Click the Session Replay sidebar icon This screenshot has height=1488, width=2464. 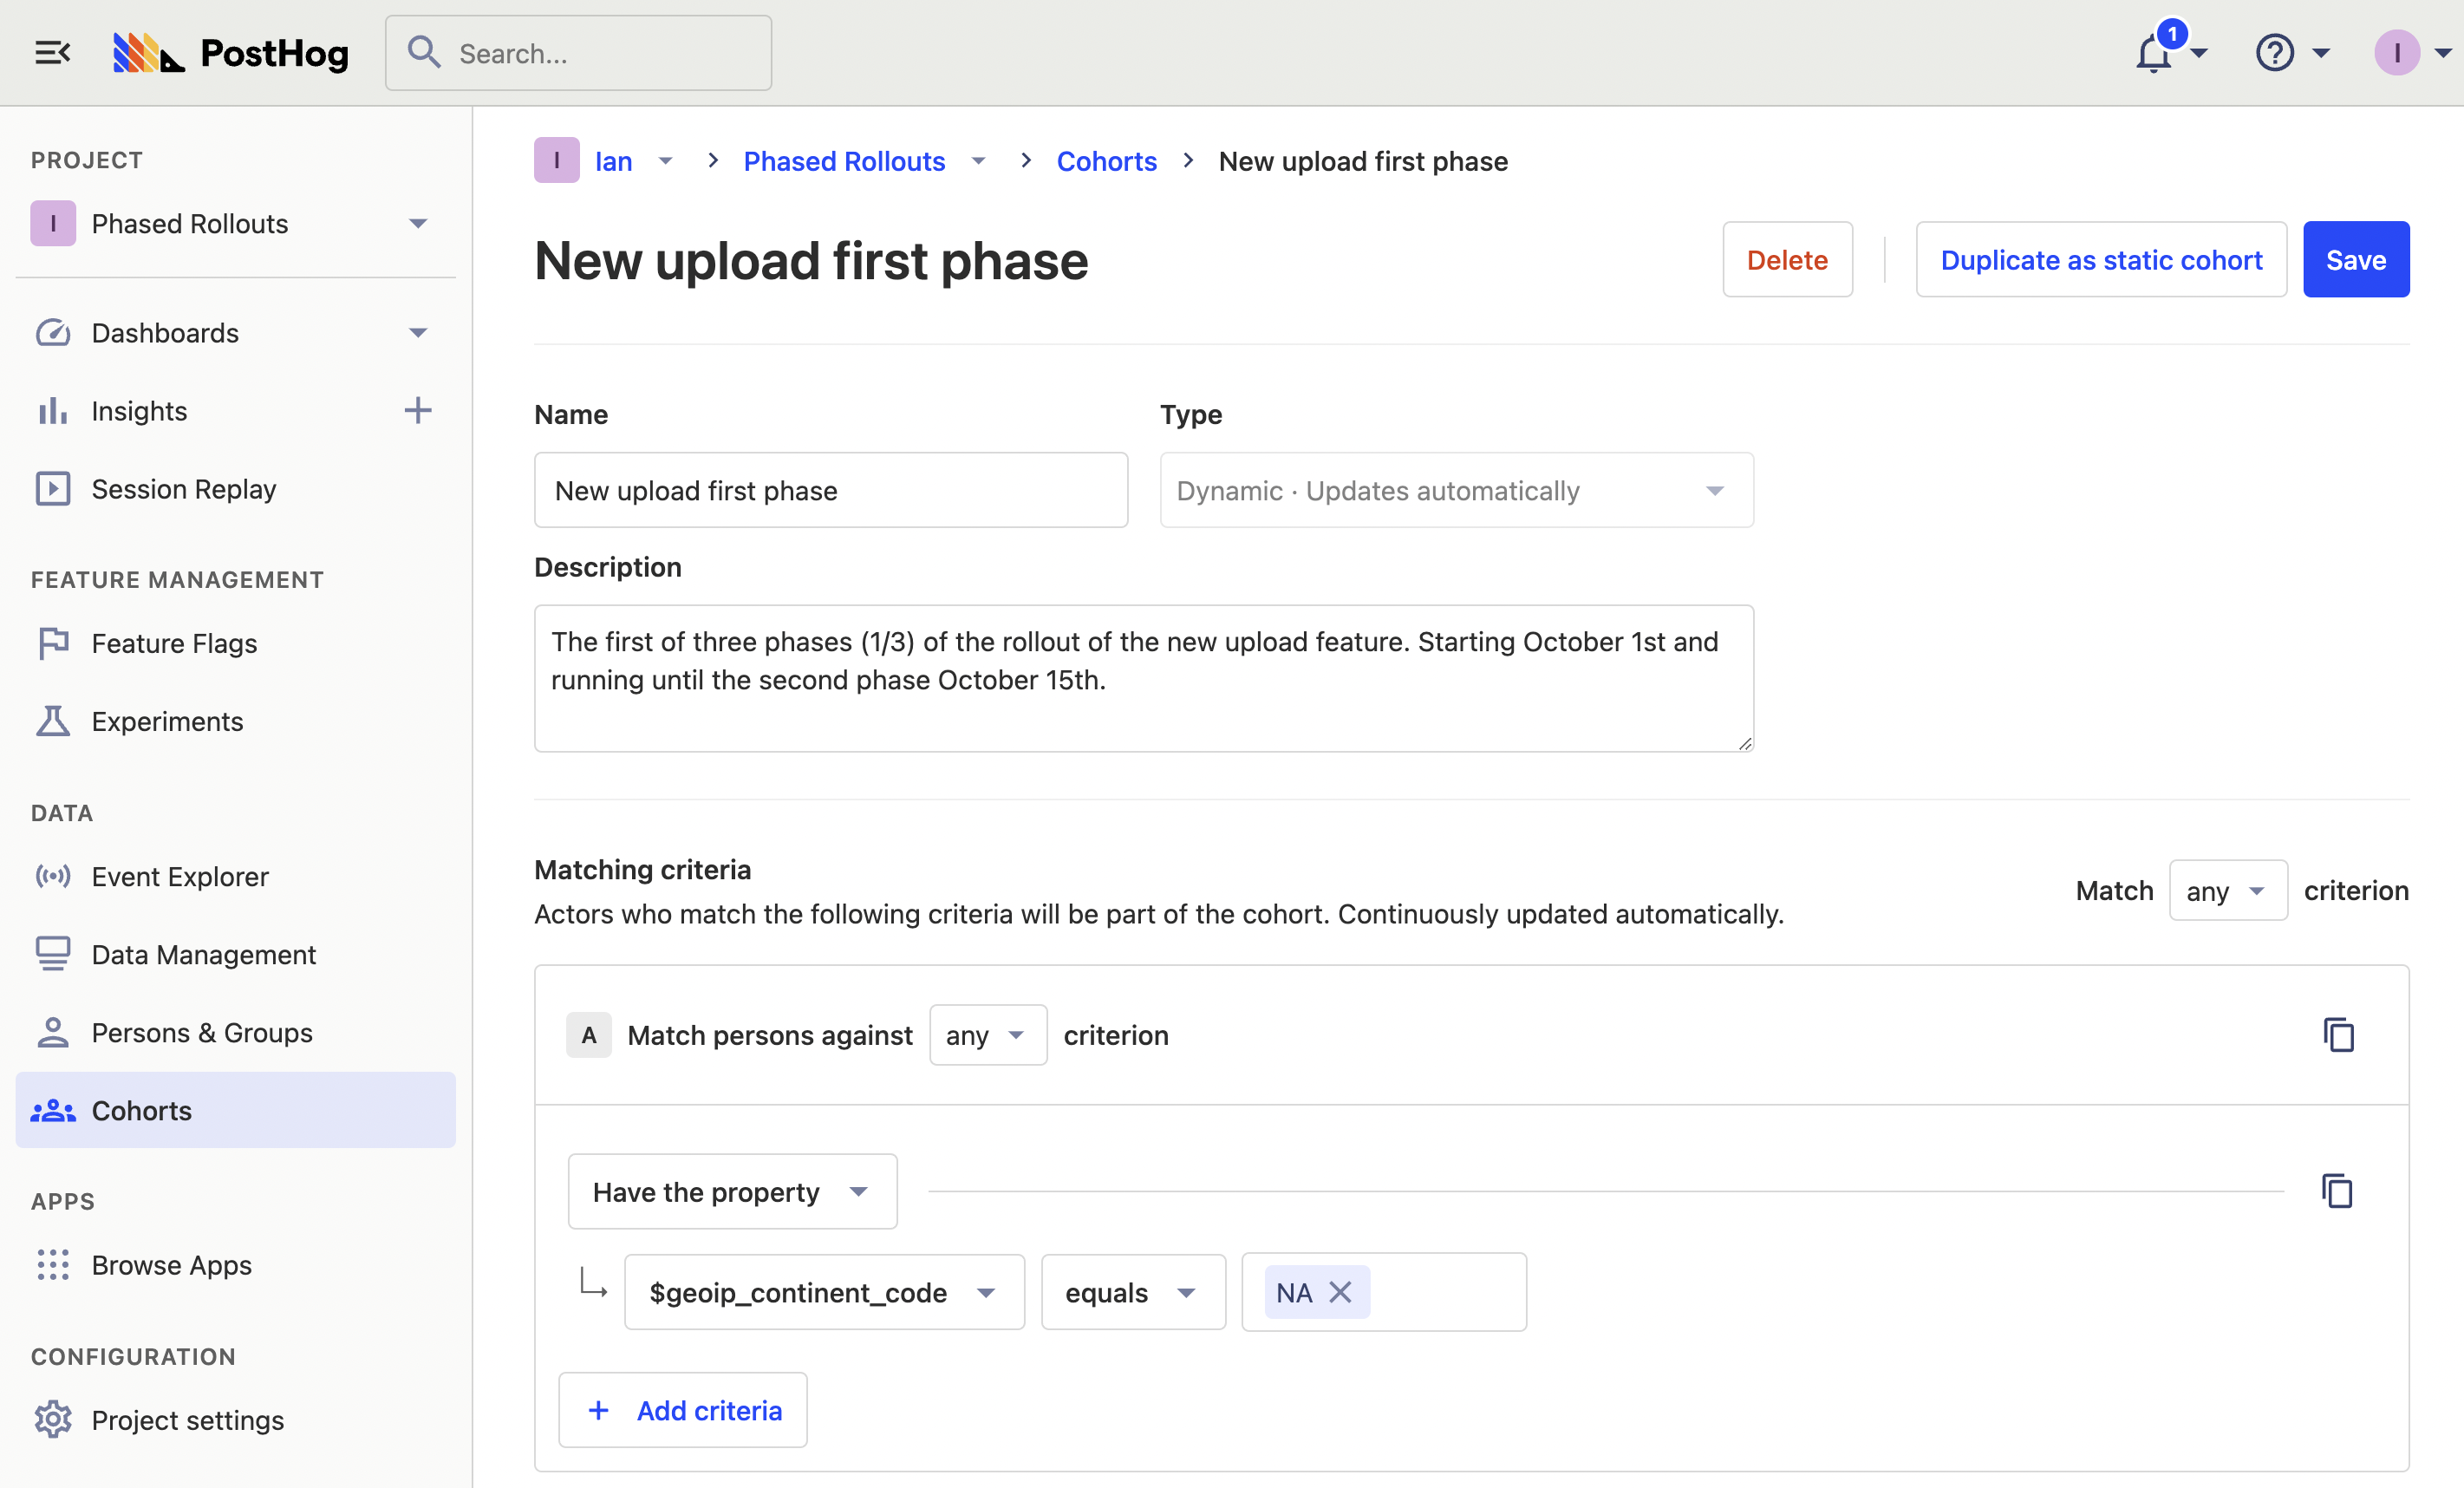click(x=53, y=488)
